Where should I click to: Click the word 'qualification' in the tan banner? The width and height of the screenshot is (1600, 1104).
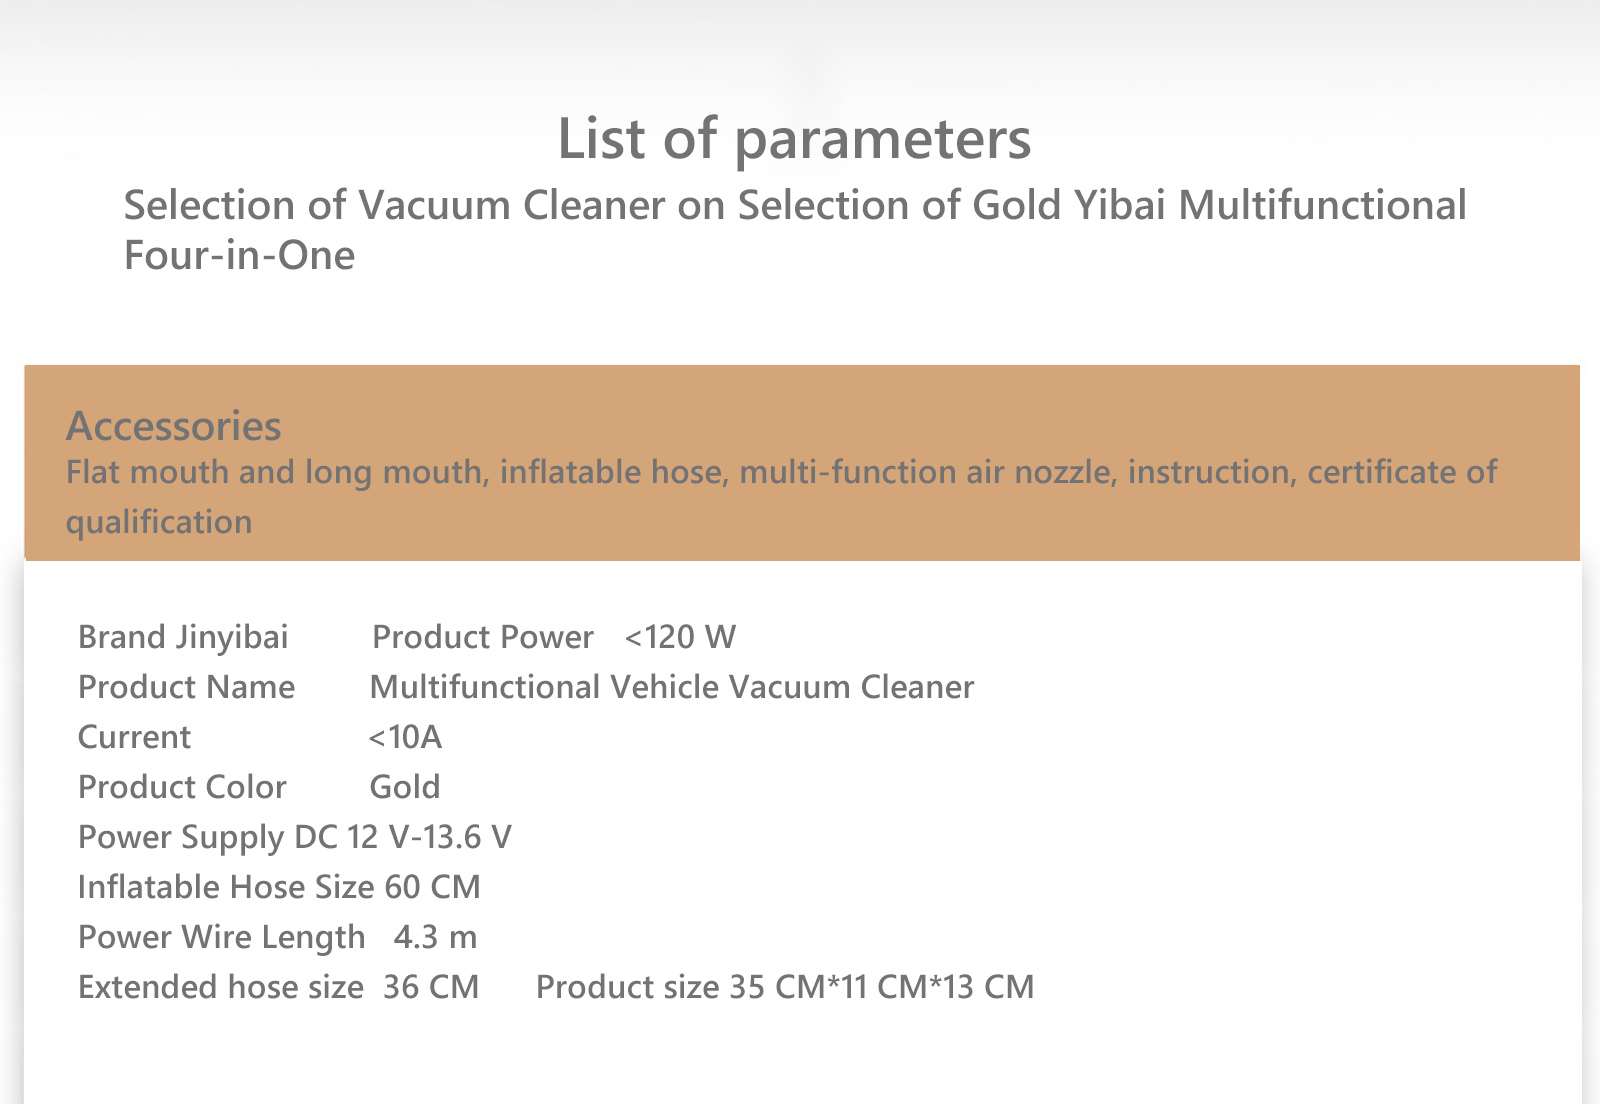pos(159,522)
